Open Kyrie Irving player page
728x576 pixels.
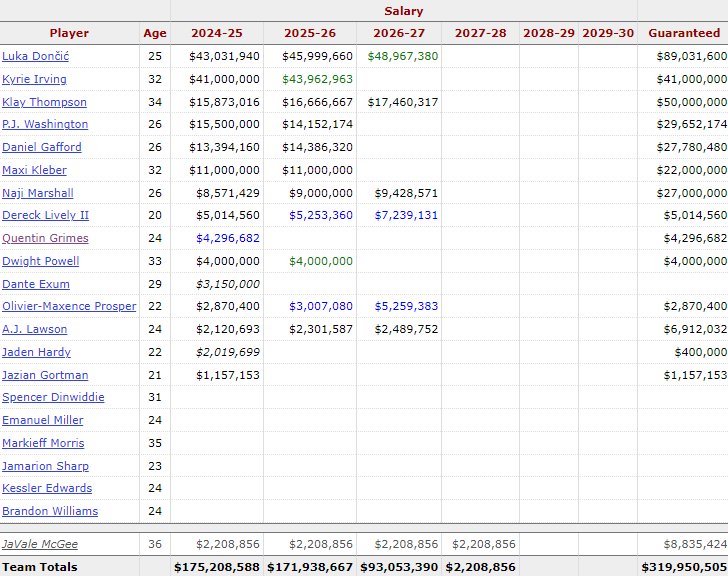pos(34,79)
